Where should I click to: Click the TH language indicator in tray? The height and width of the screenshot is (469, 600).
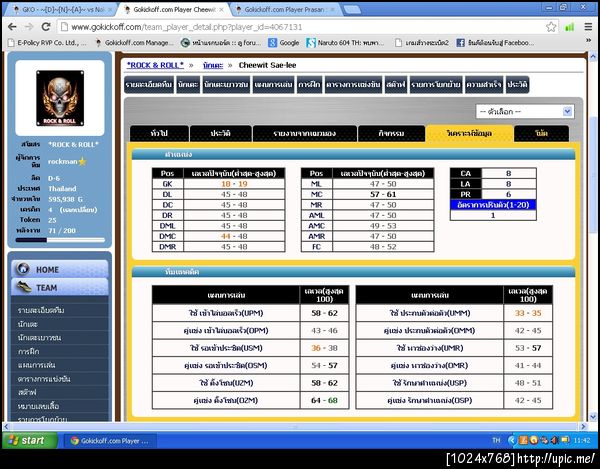pos(496,440)
